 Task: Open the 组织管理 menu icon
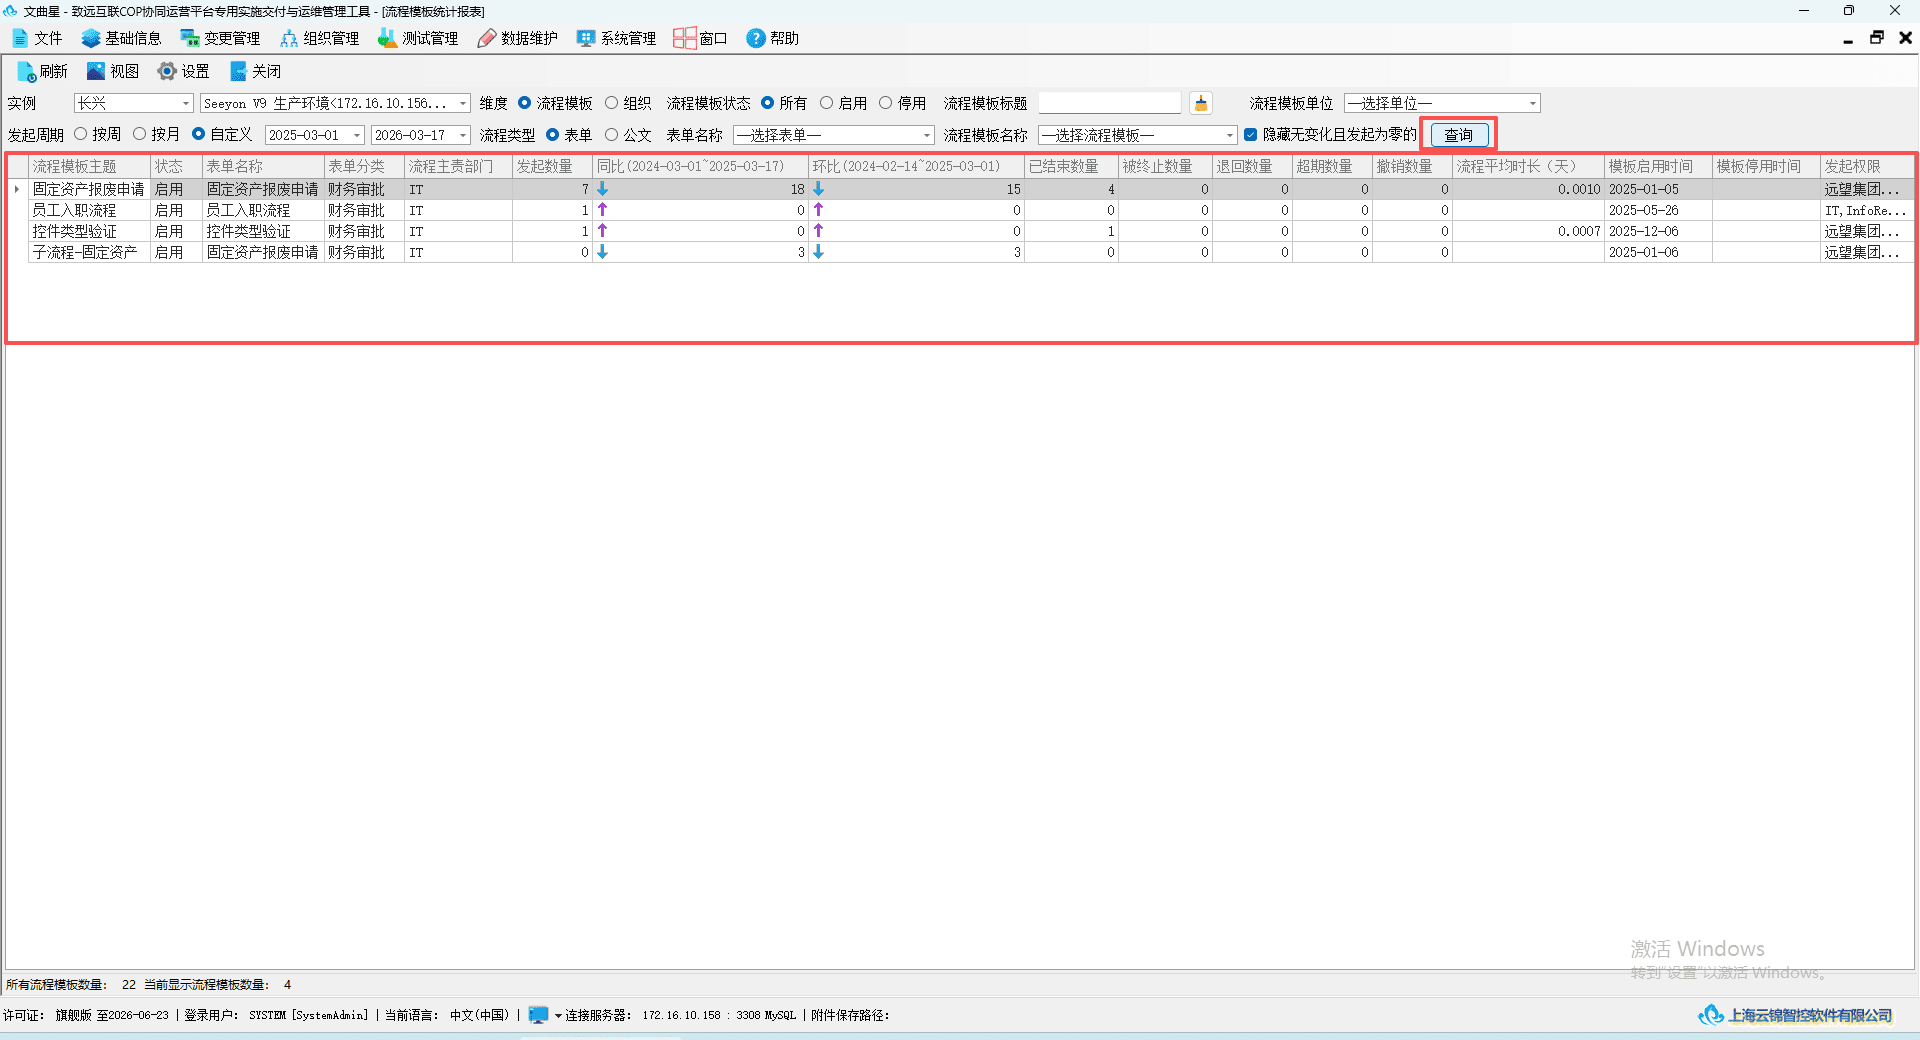tap(289, 38)
